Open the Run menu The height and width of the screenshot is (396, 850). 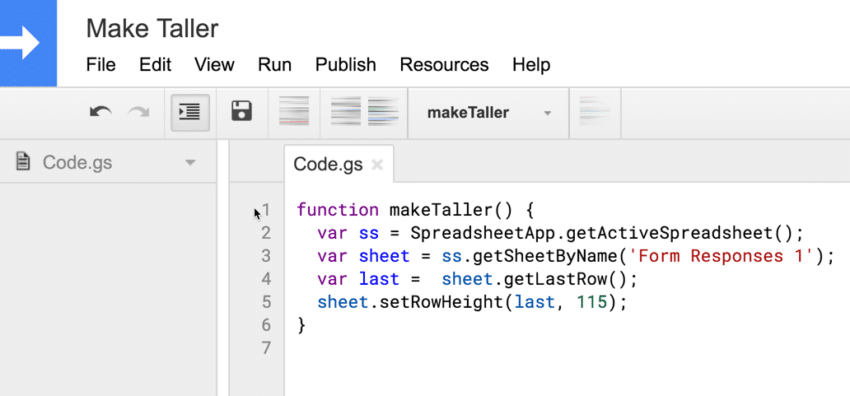pyautogui.click(x=275, y=65)
